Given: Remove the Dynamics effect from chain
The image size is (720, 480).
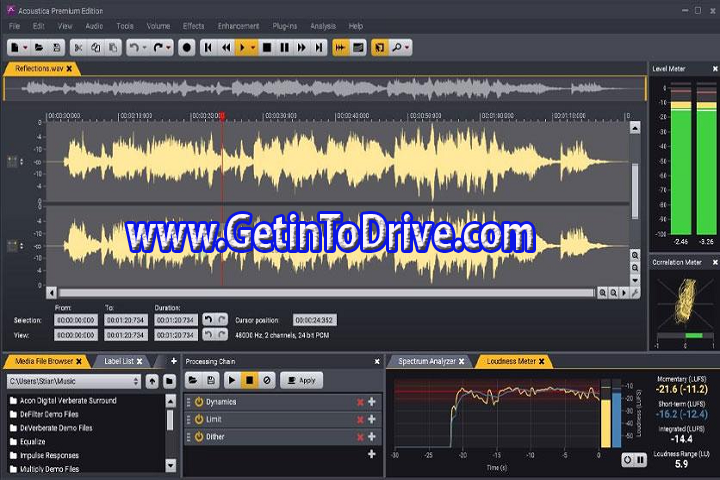Looking at the screenshot, I should [x=360, y=402].
